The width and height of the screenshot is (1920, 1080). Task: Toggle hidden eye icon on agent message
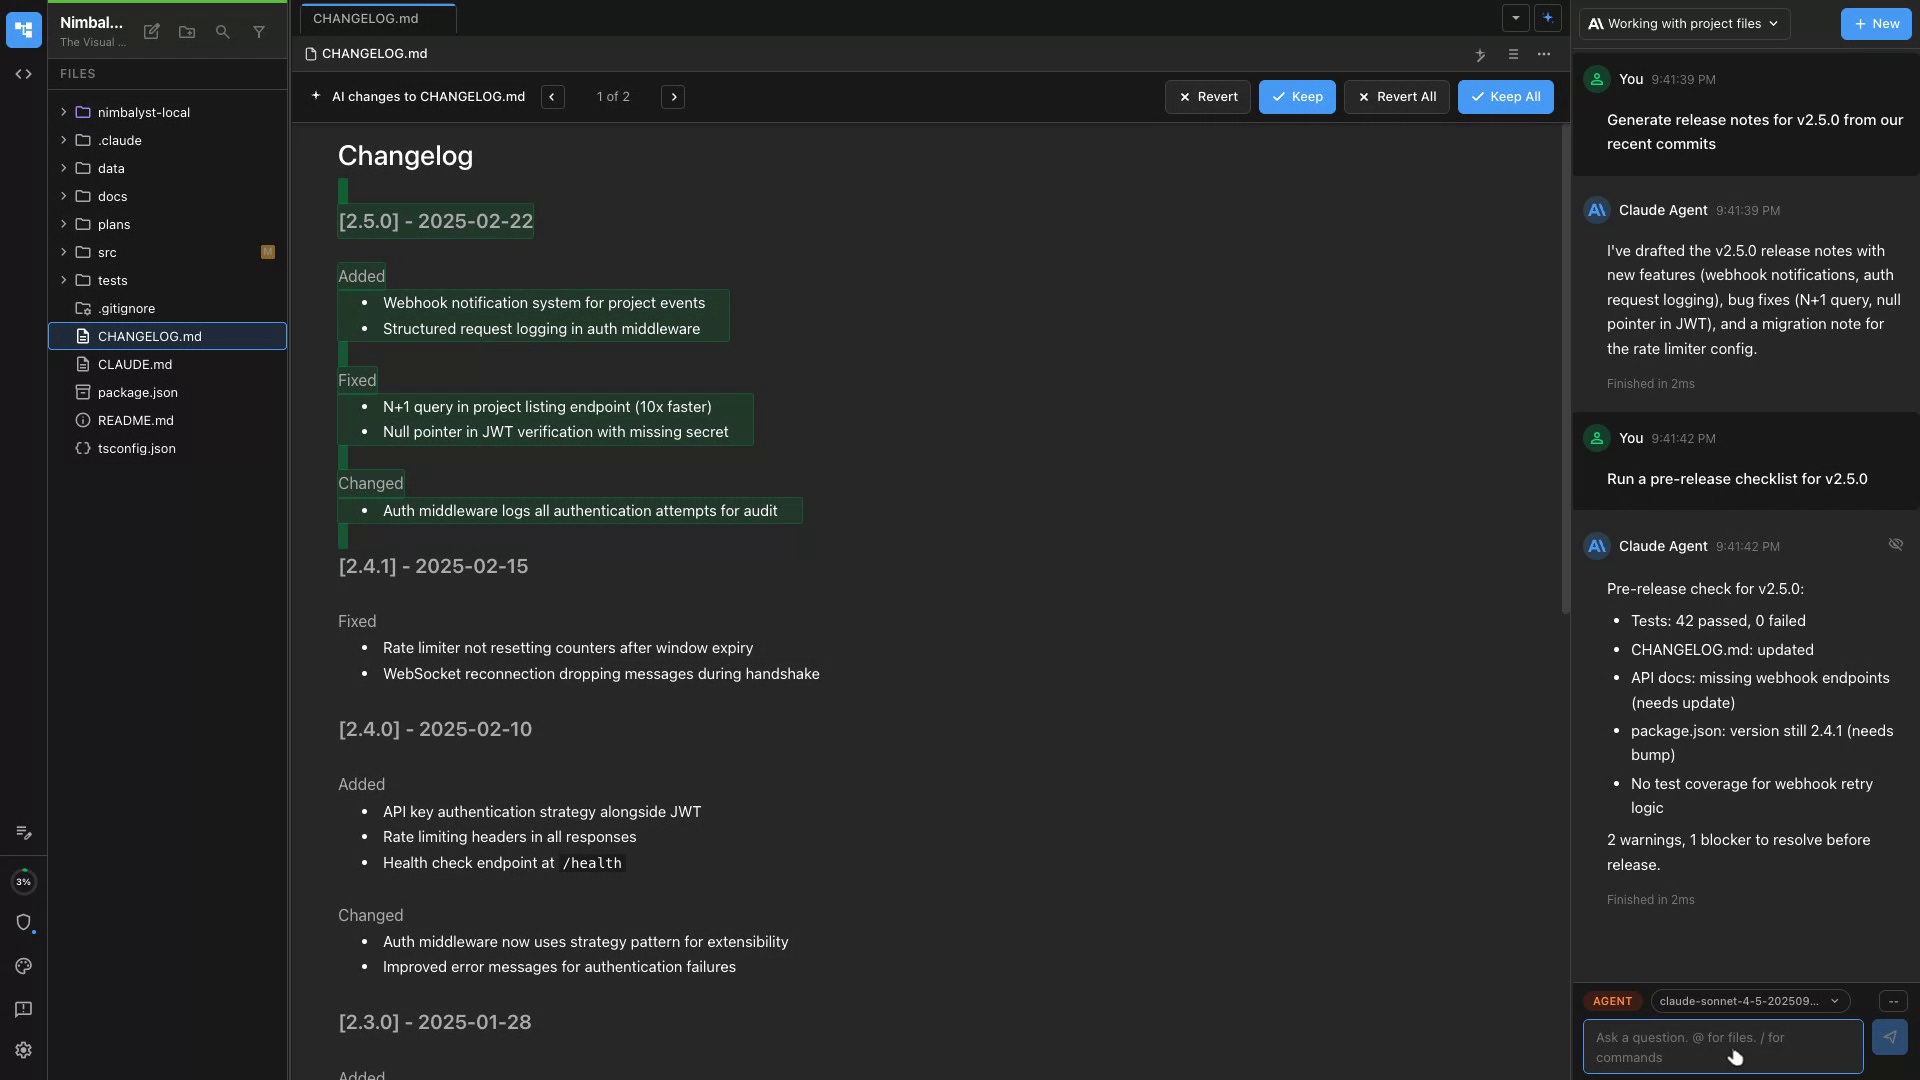[x=1895, y=545]
